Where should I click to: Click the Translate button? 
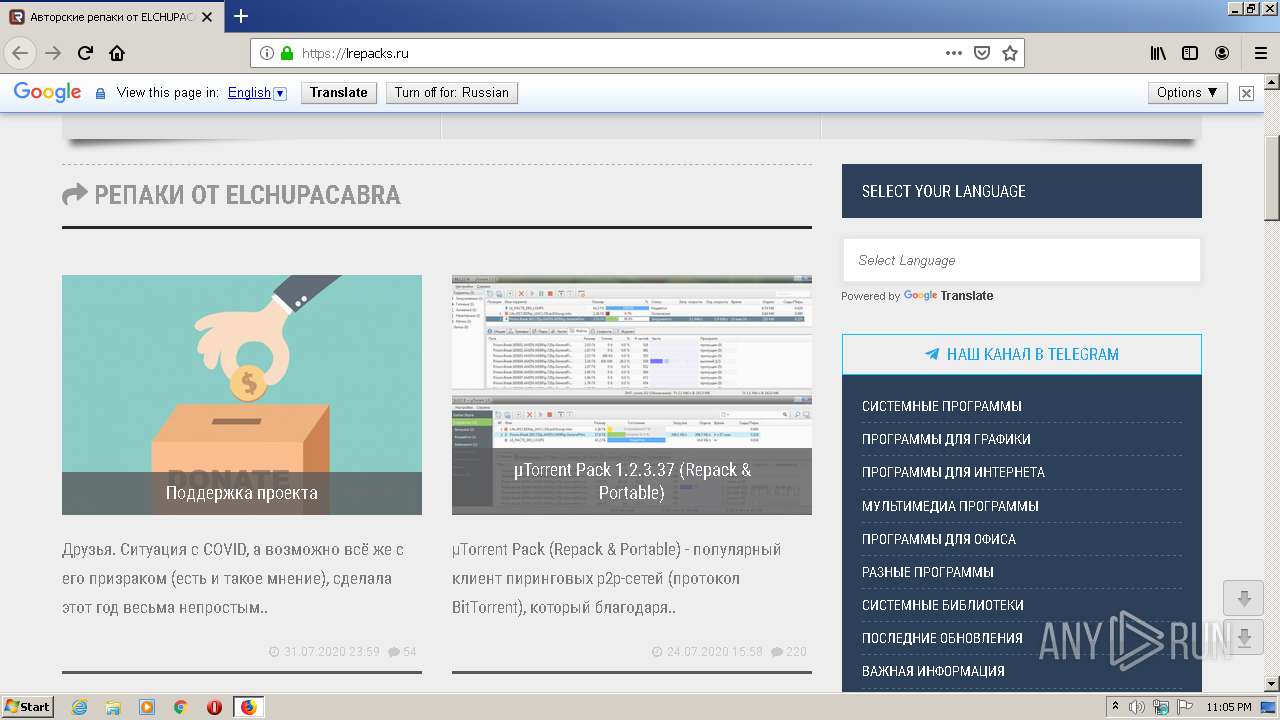pyautogui.click(x=338, y=92)
